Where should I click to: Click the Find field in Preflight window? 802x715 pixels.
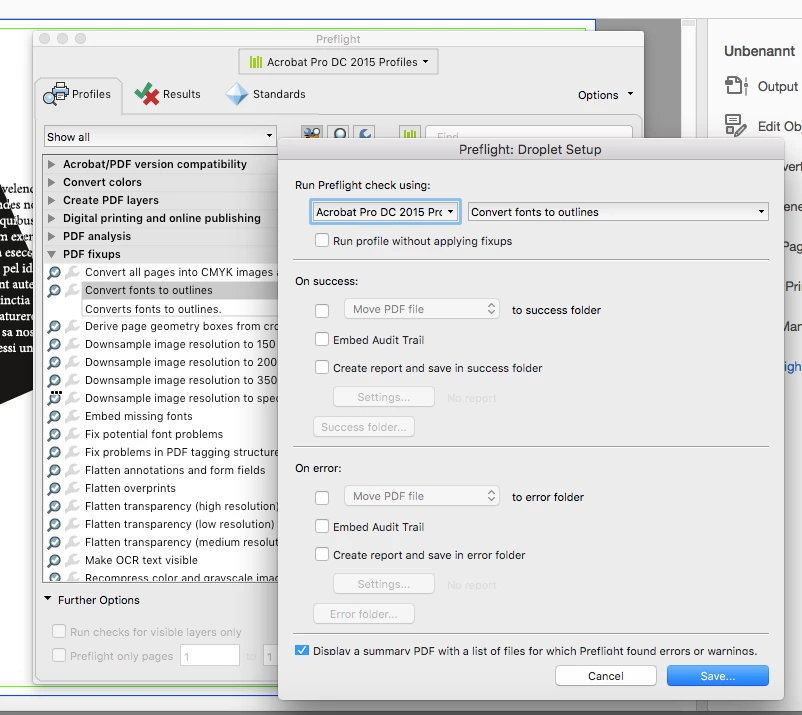tap(529, 133)
